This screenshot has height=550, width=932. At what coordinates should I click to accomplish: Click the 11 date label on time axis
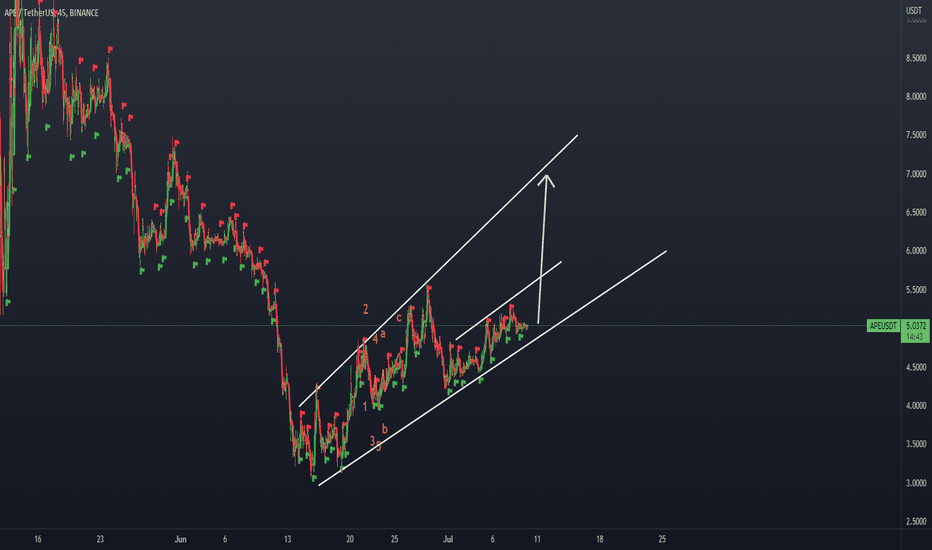(537, 539)
